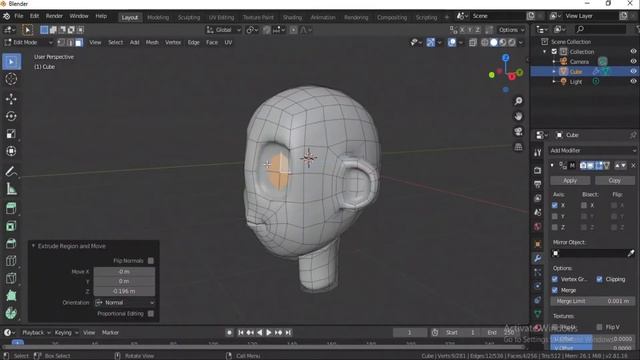This screenshot has height=360, width=640.
Task: Open Global transform orientation dropdown
Action: (x=223, y=30)
